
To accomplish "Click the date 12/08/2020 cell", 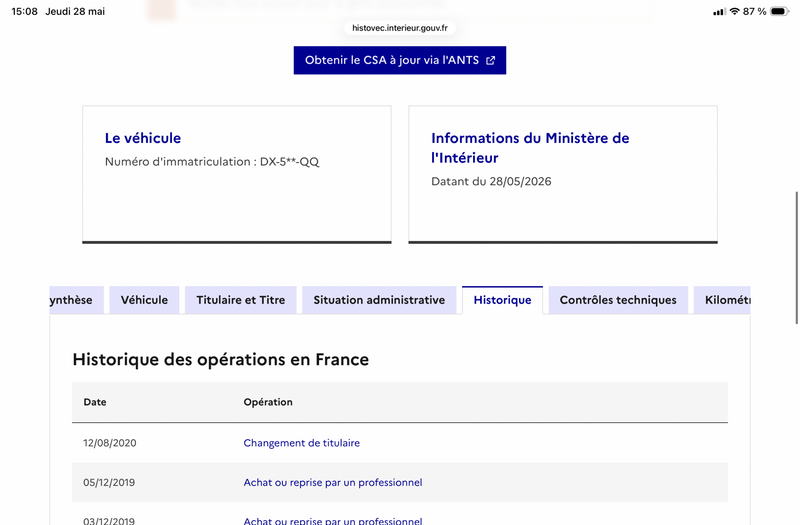I will [x=110, y=443].
